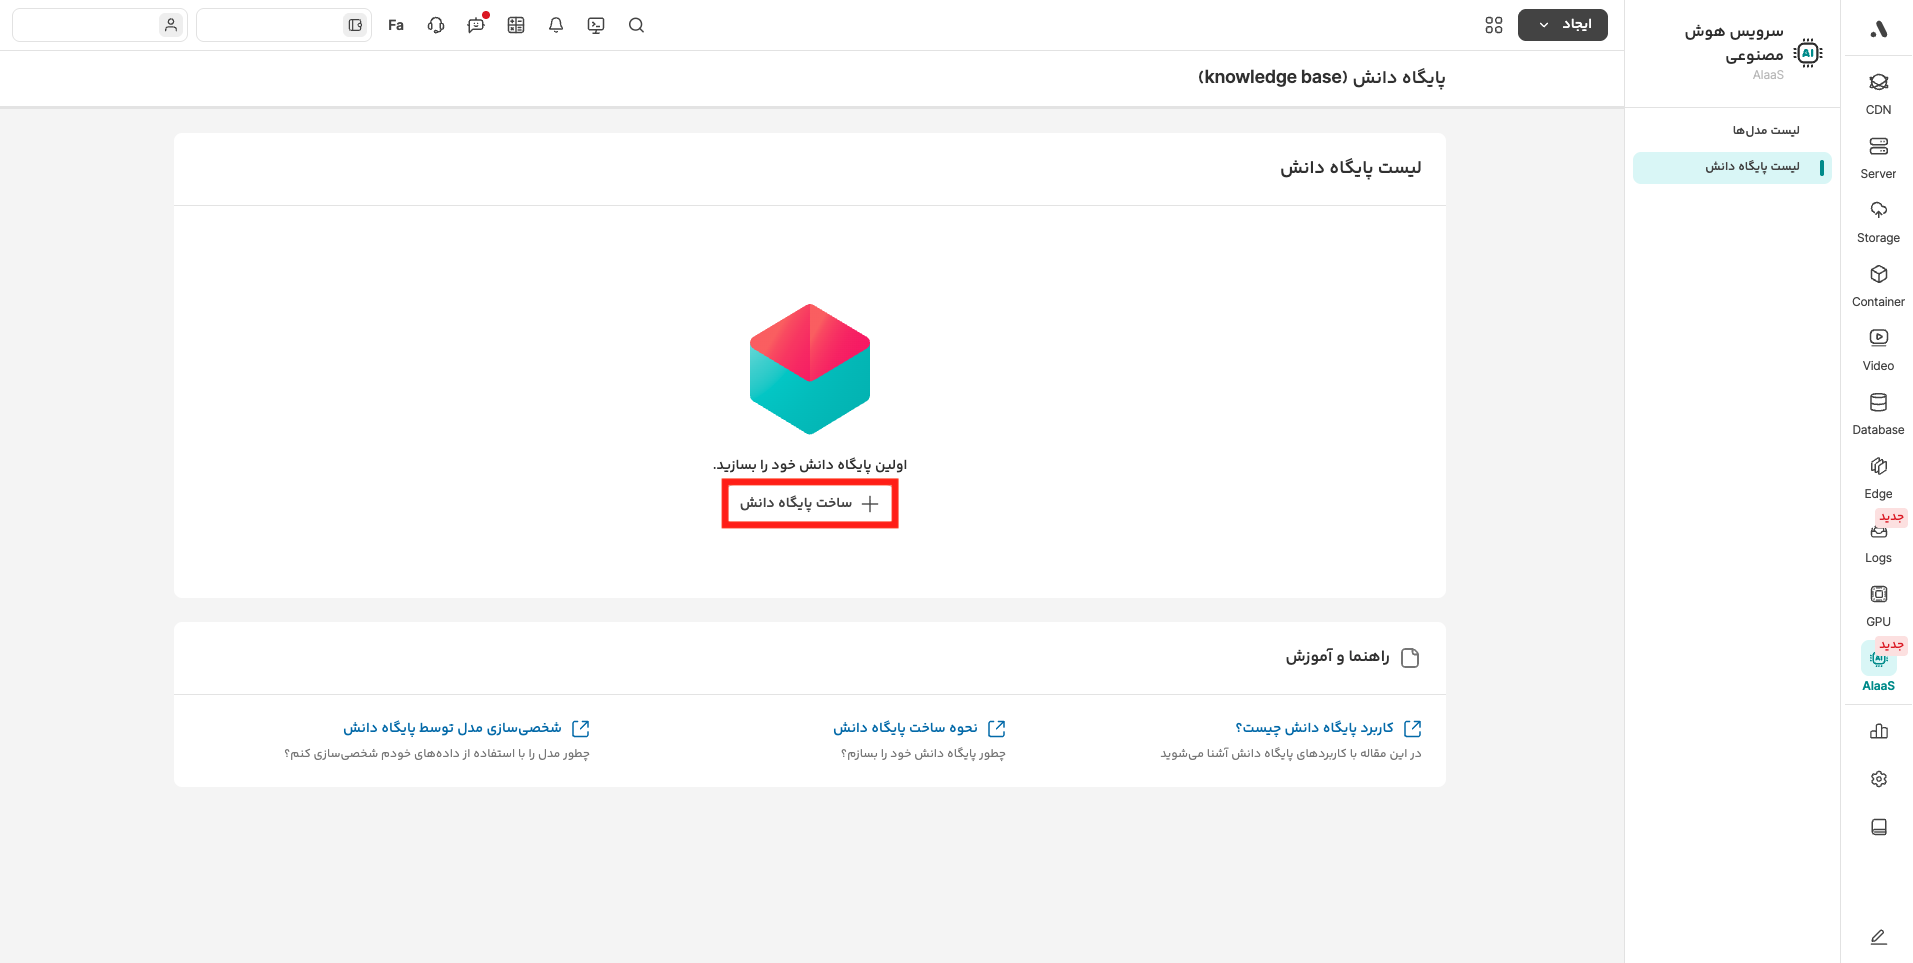Open the CDN service in sidebar
Viewport: 1913px width, 963px height.
tap(1878, 92)
